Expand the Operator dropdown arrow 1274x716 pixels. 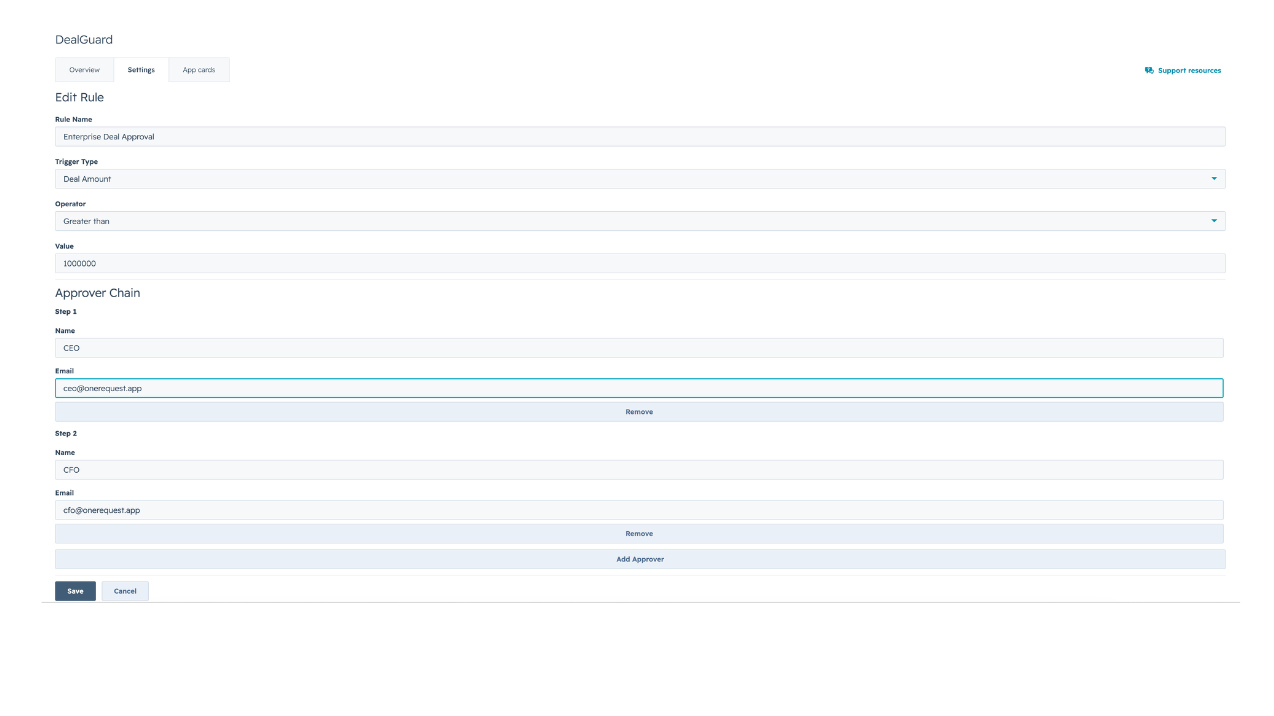point(1214,221)
